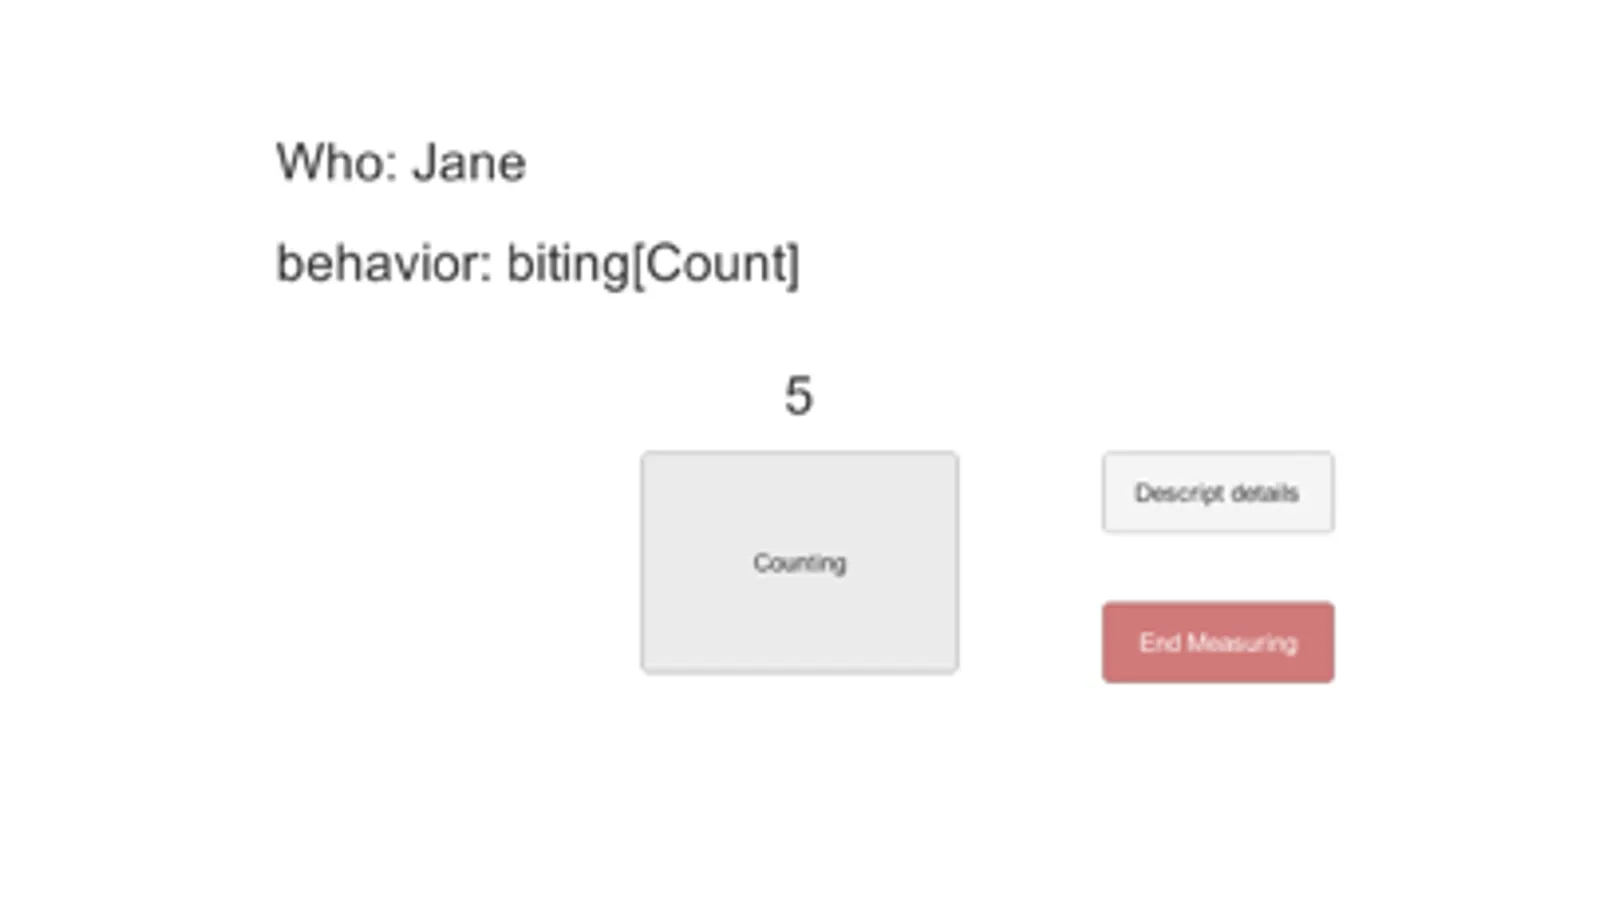Image resolution: width=1599 pixels, height=900 pixels.
Task: Hit the red End Measuring button
Action: [1217, 642]
